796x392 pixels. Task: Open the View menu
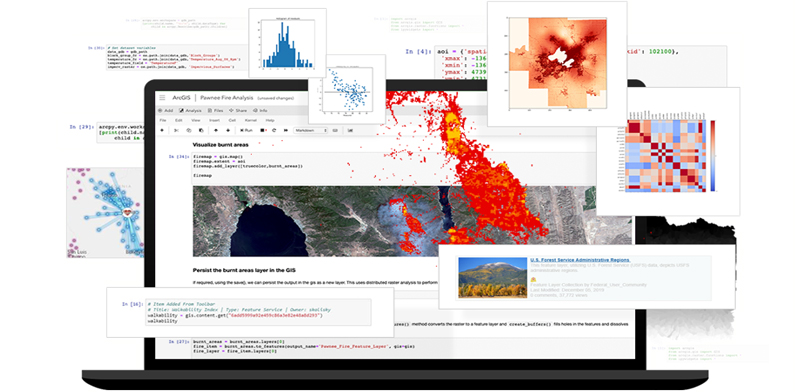pyautogui.click(x=195, y=120)
